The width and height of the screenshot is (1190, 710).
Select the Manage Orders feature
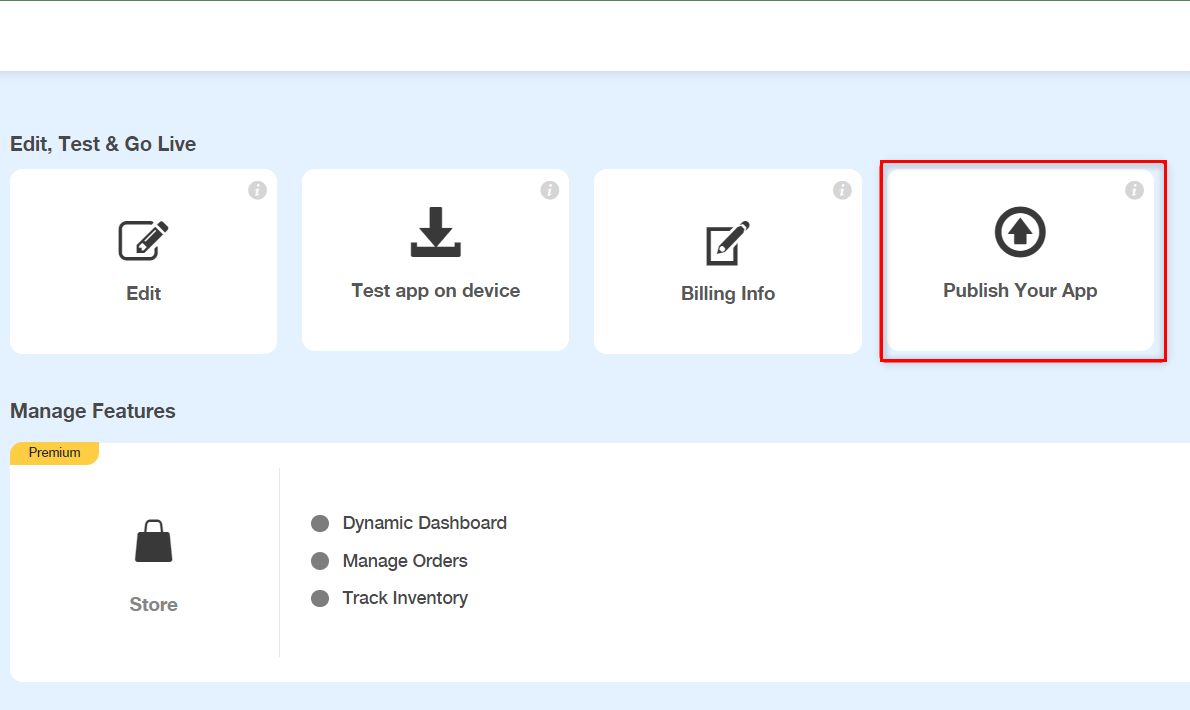[404, 560]
